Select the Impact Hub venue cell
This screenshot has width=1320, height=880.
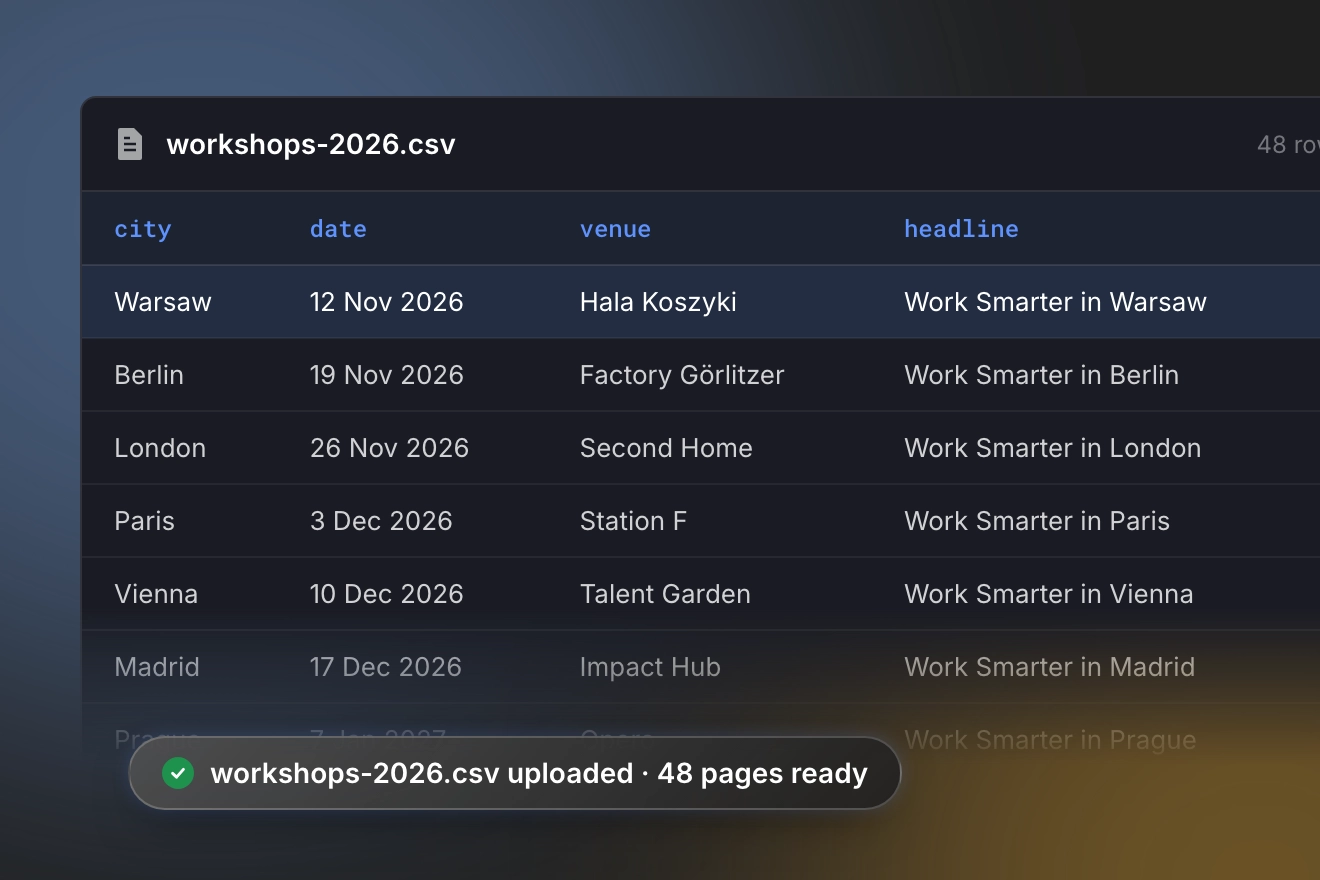click(x=650, y=667)
